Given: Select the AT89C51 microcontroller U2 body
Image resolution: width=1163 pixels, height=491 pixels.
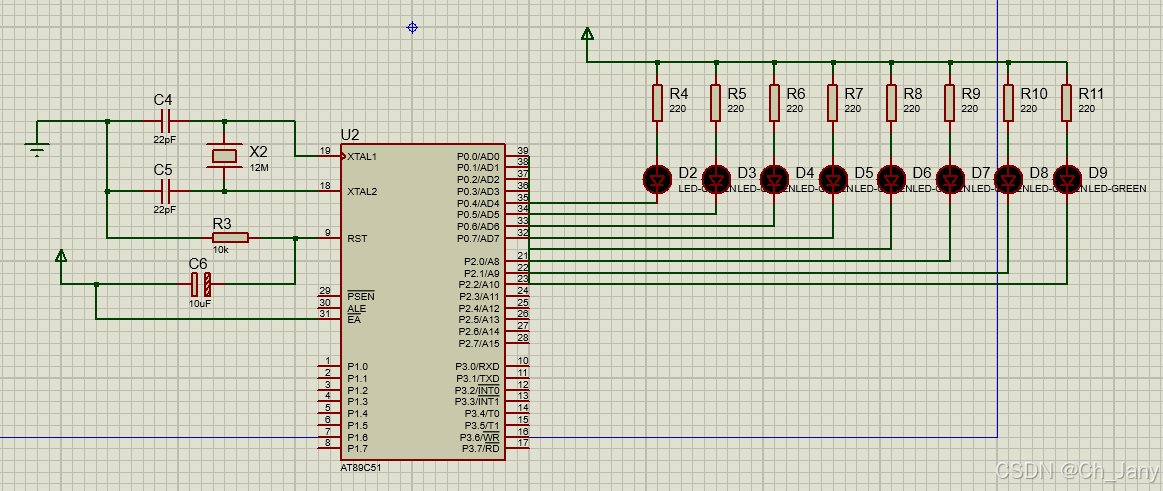Looking at the screenshot, I should (x=423, y=302).
